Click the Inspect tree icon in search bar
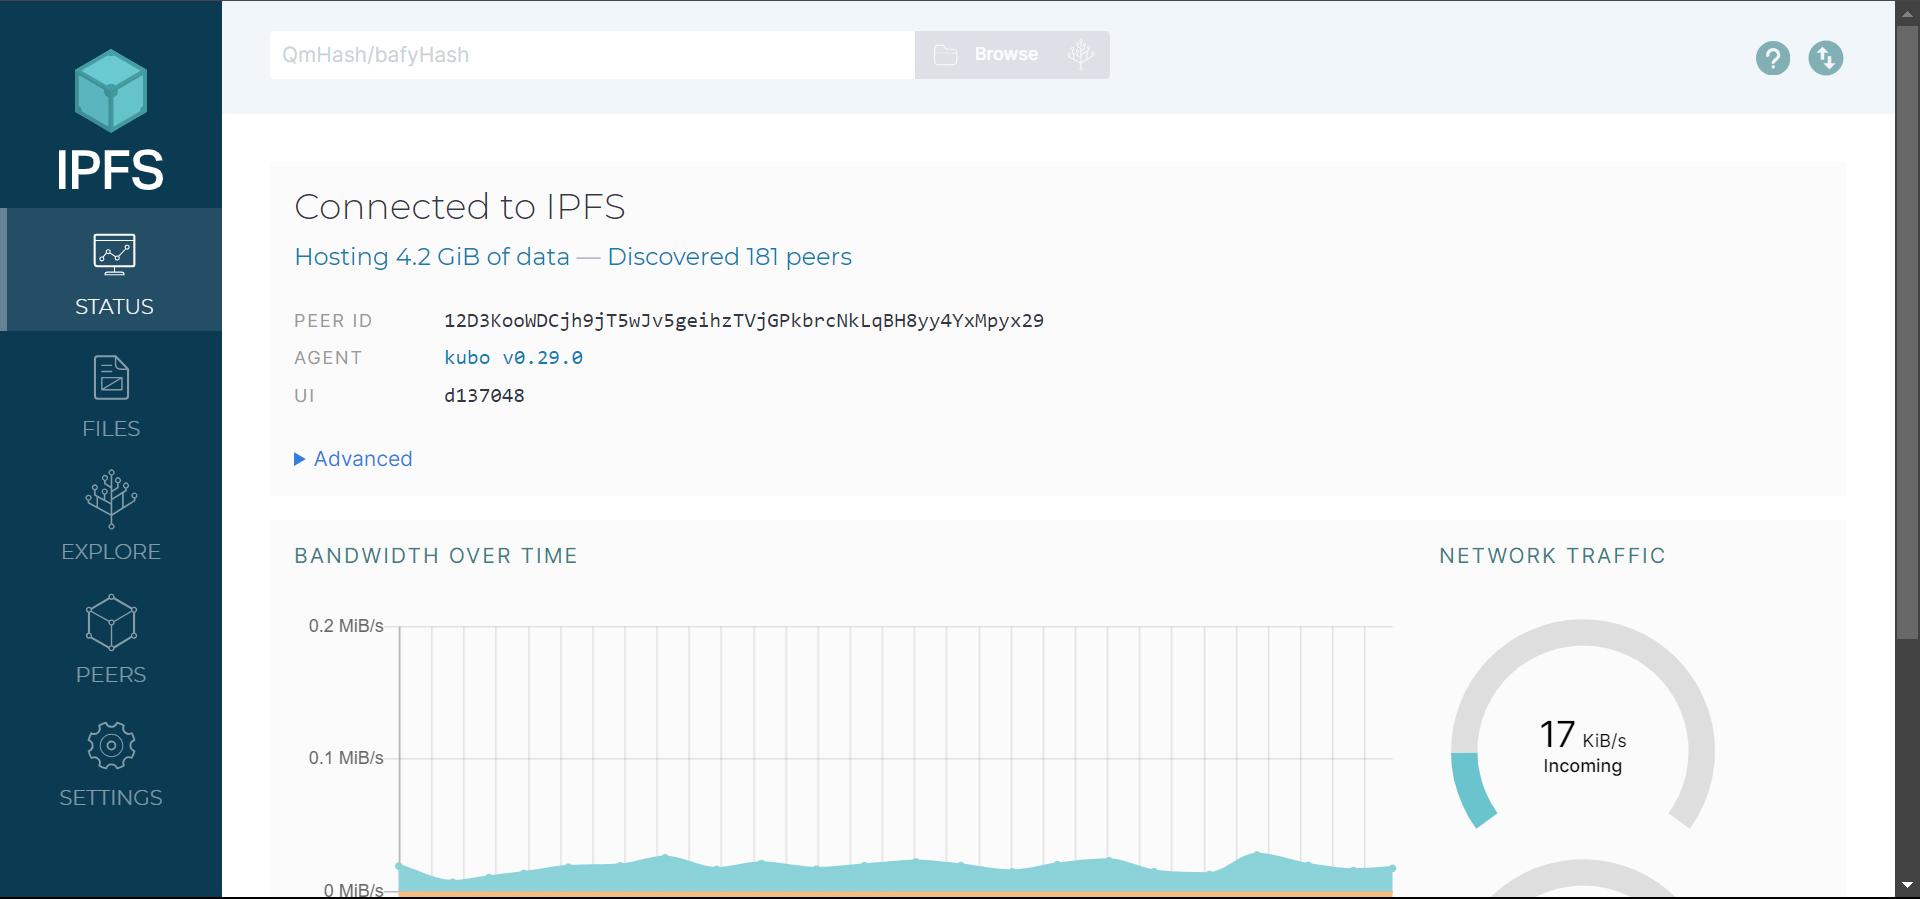Screen dimensions: 1920x899 (x=1080, y=55)
